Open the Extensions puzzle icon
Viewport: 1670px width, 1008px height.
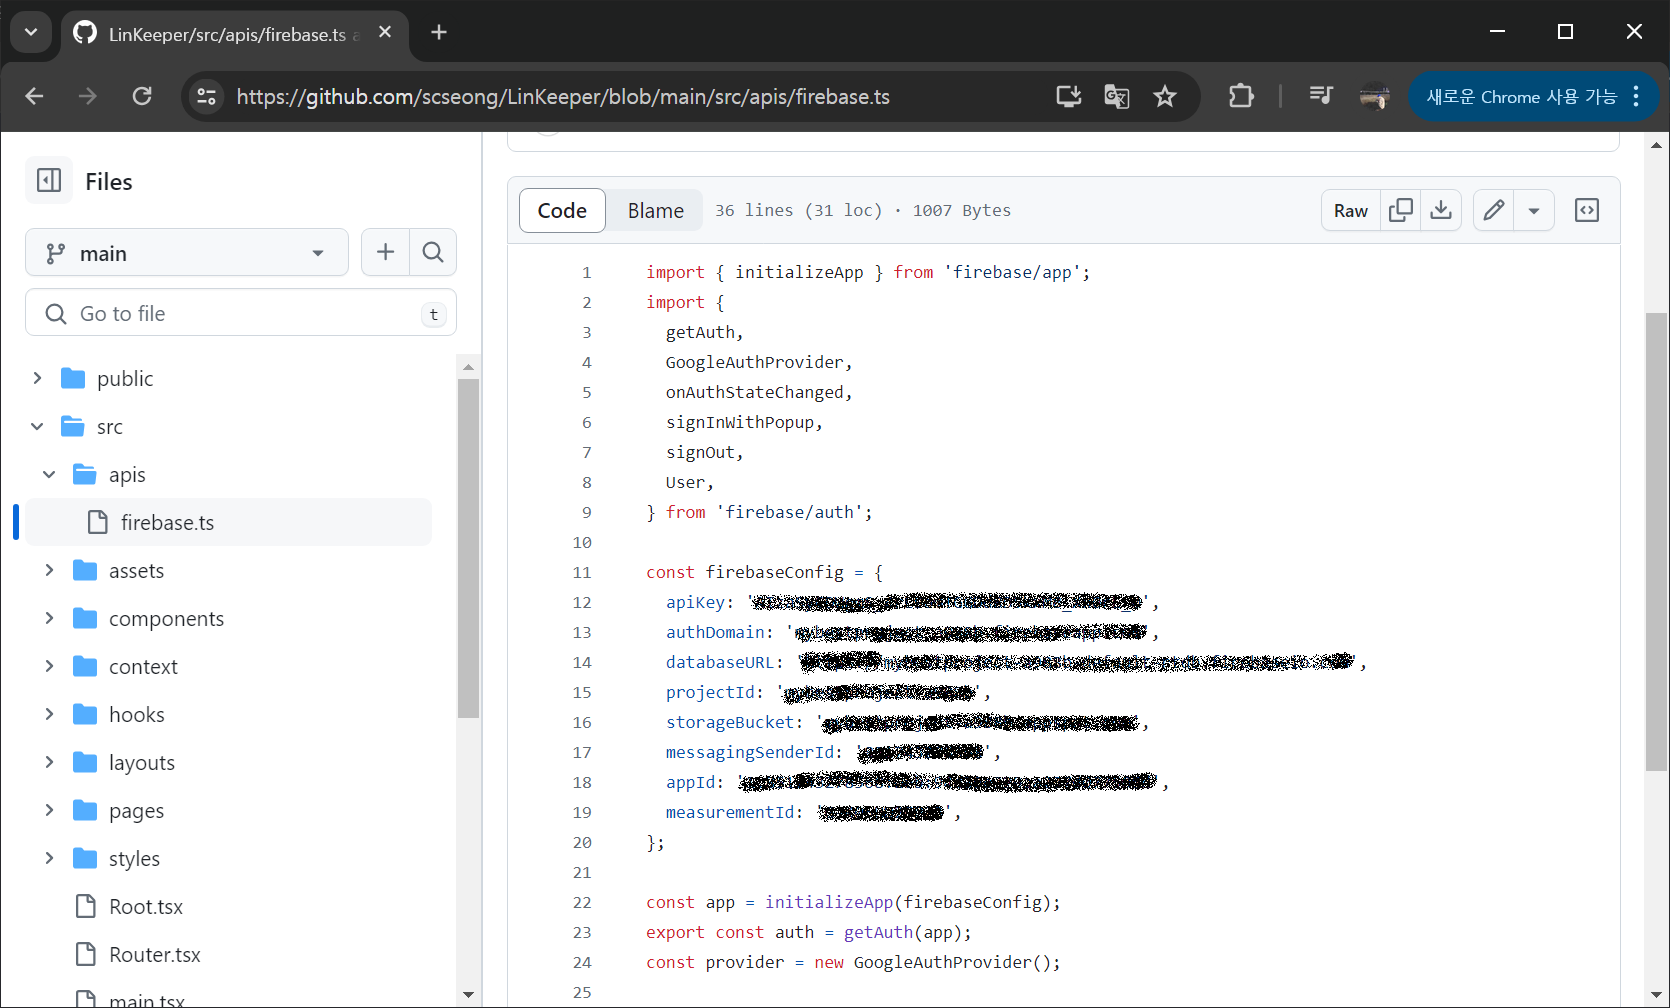(x=1241, y=96)
